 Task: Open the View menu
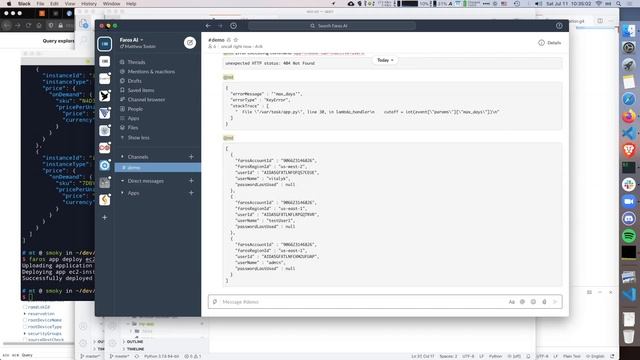tap(70, 3)
